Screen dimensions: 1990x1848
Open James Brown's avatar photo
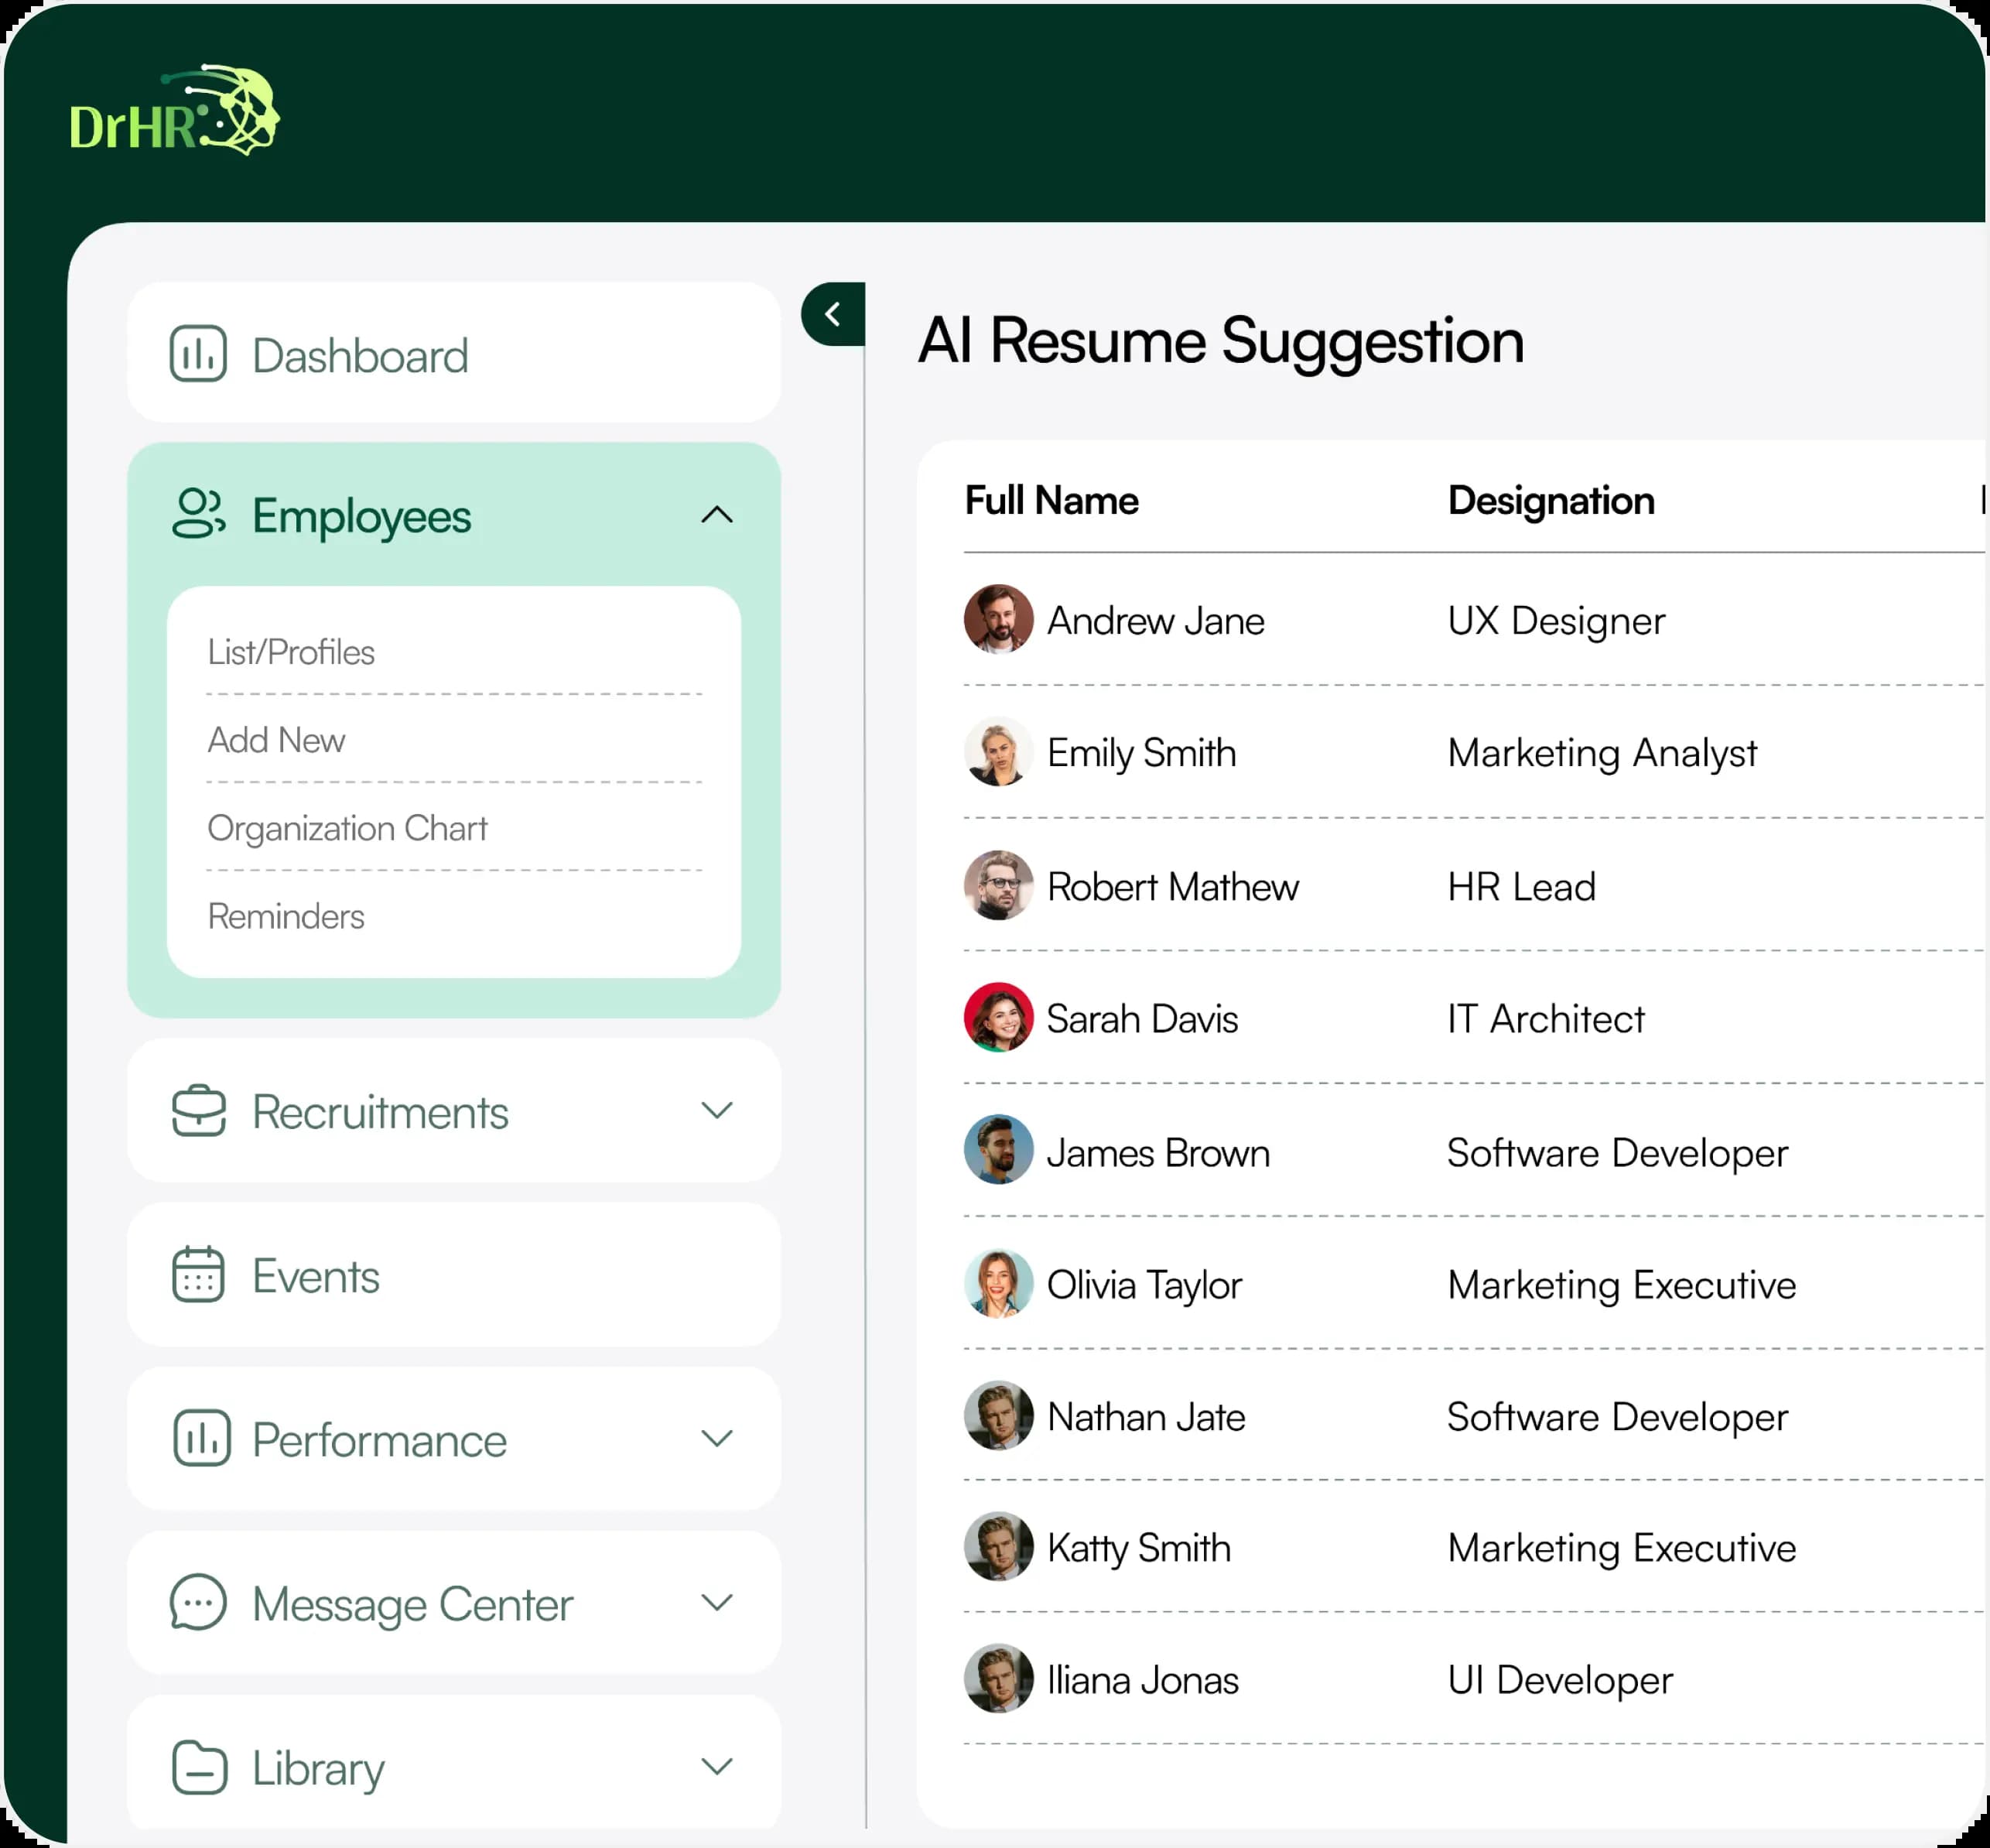[998, 1150]
